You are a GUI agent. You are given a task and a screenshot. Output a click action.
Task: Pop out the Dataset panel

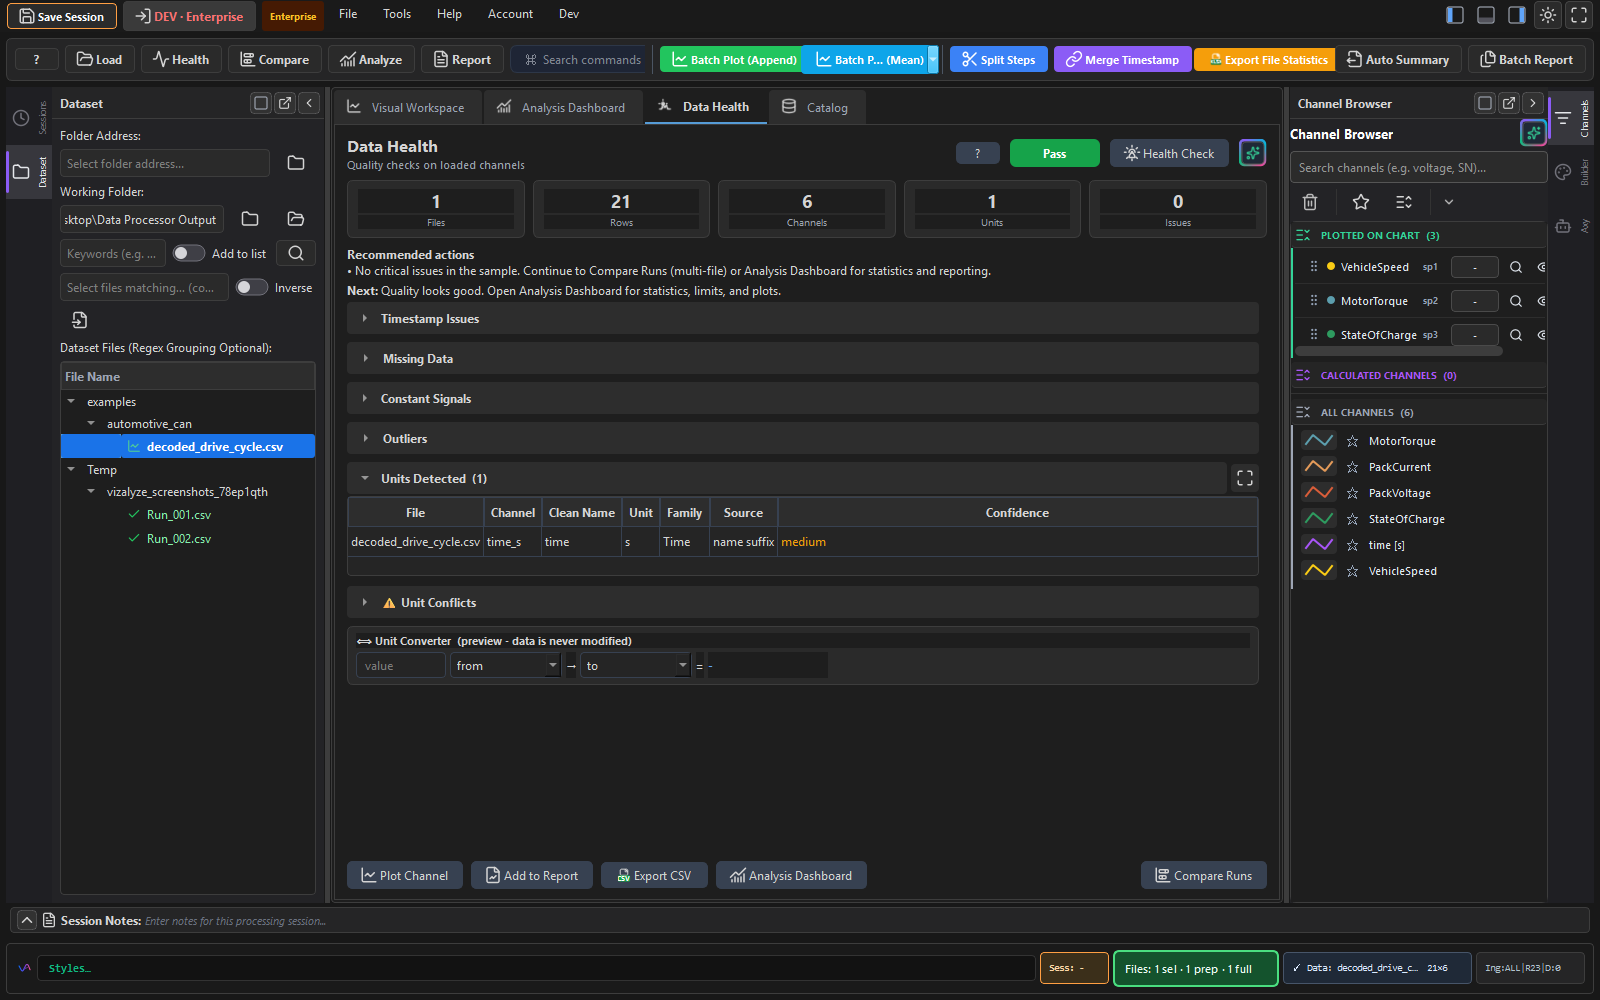285,103
